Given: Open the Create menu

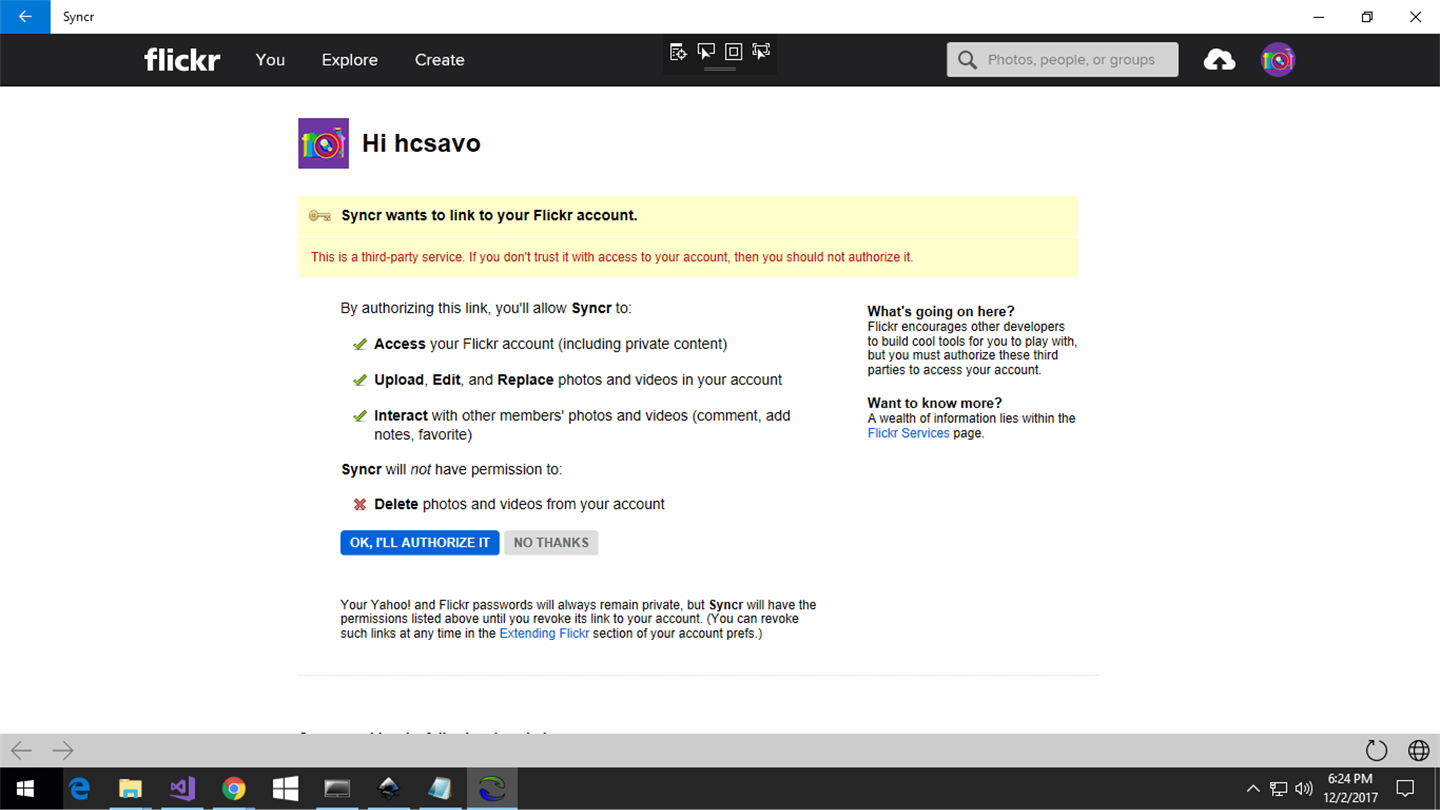Looking at the screenshot, I should (x=440, y=60).
